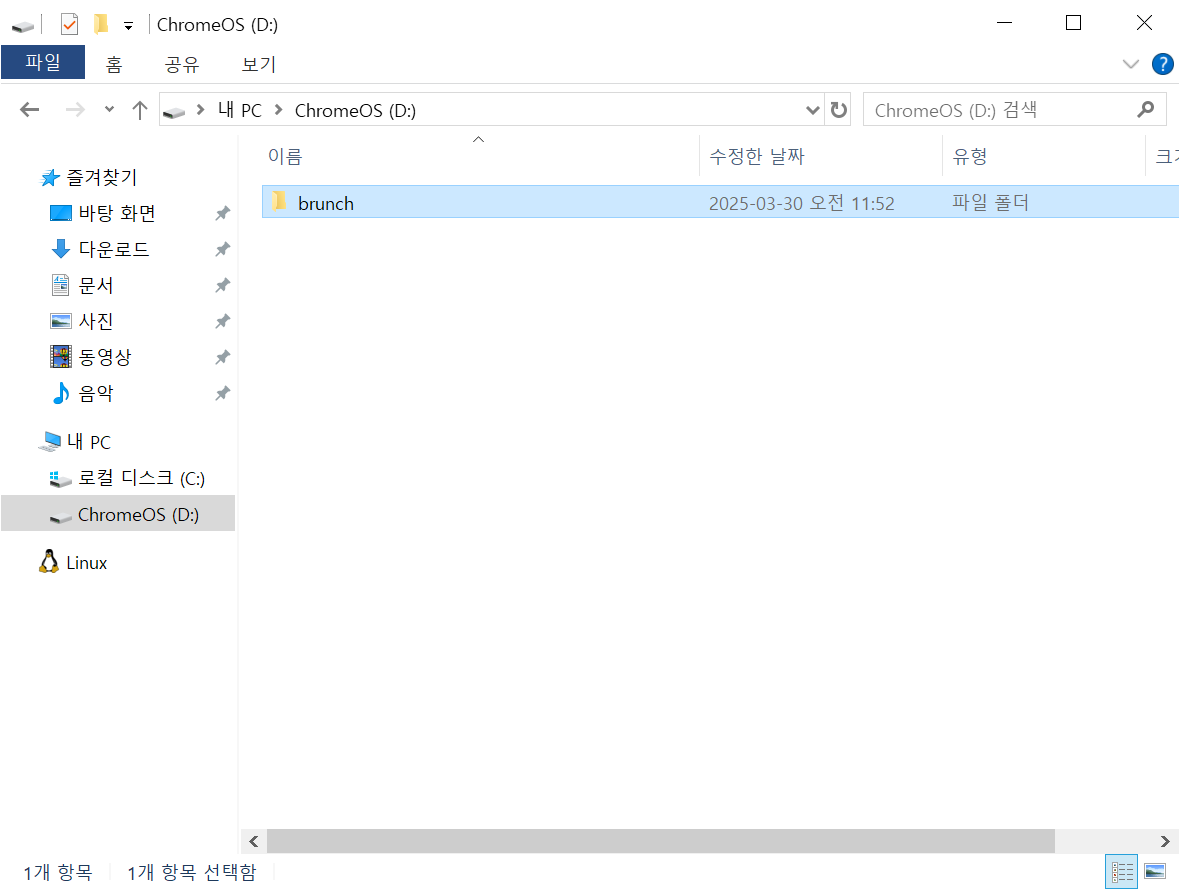Click the brunch folder icon
This screenshot has height=890, width=1180.
tap(279, 202)
